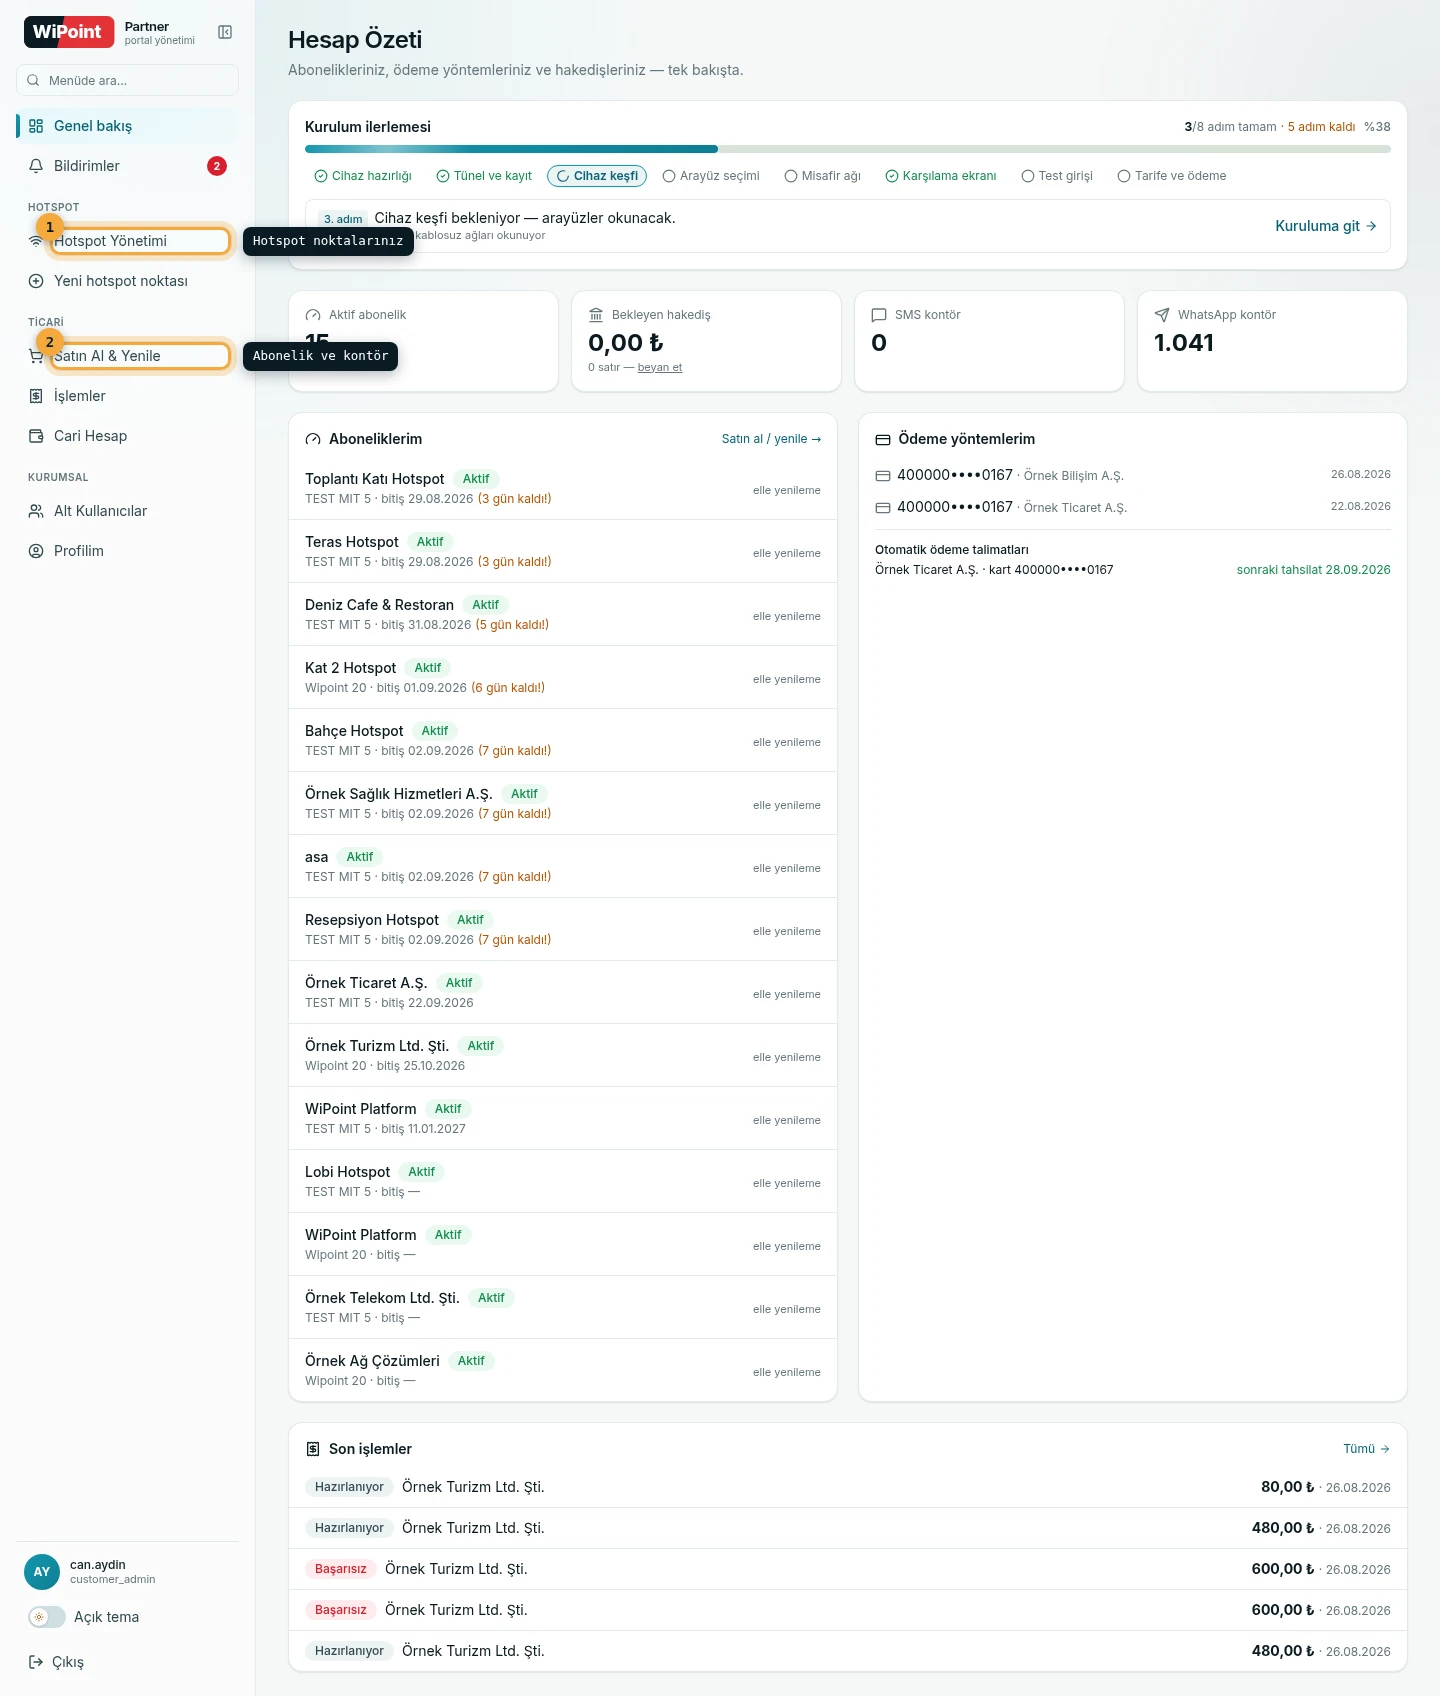Click the 5 adım kaldı text

pyautogui.click(x=1322, y=127)
